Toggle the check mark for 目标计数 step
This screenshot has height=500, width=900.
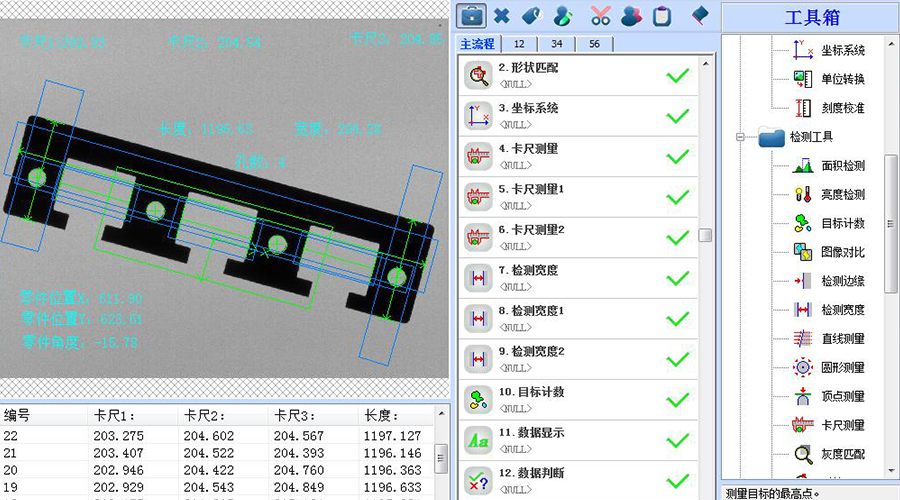click(678, 400)
